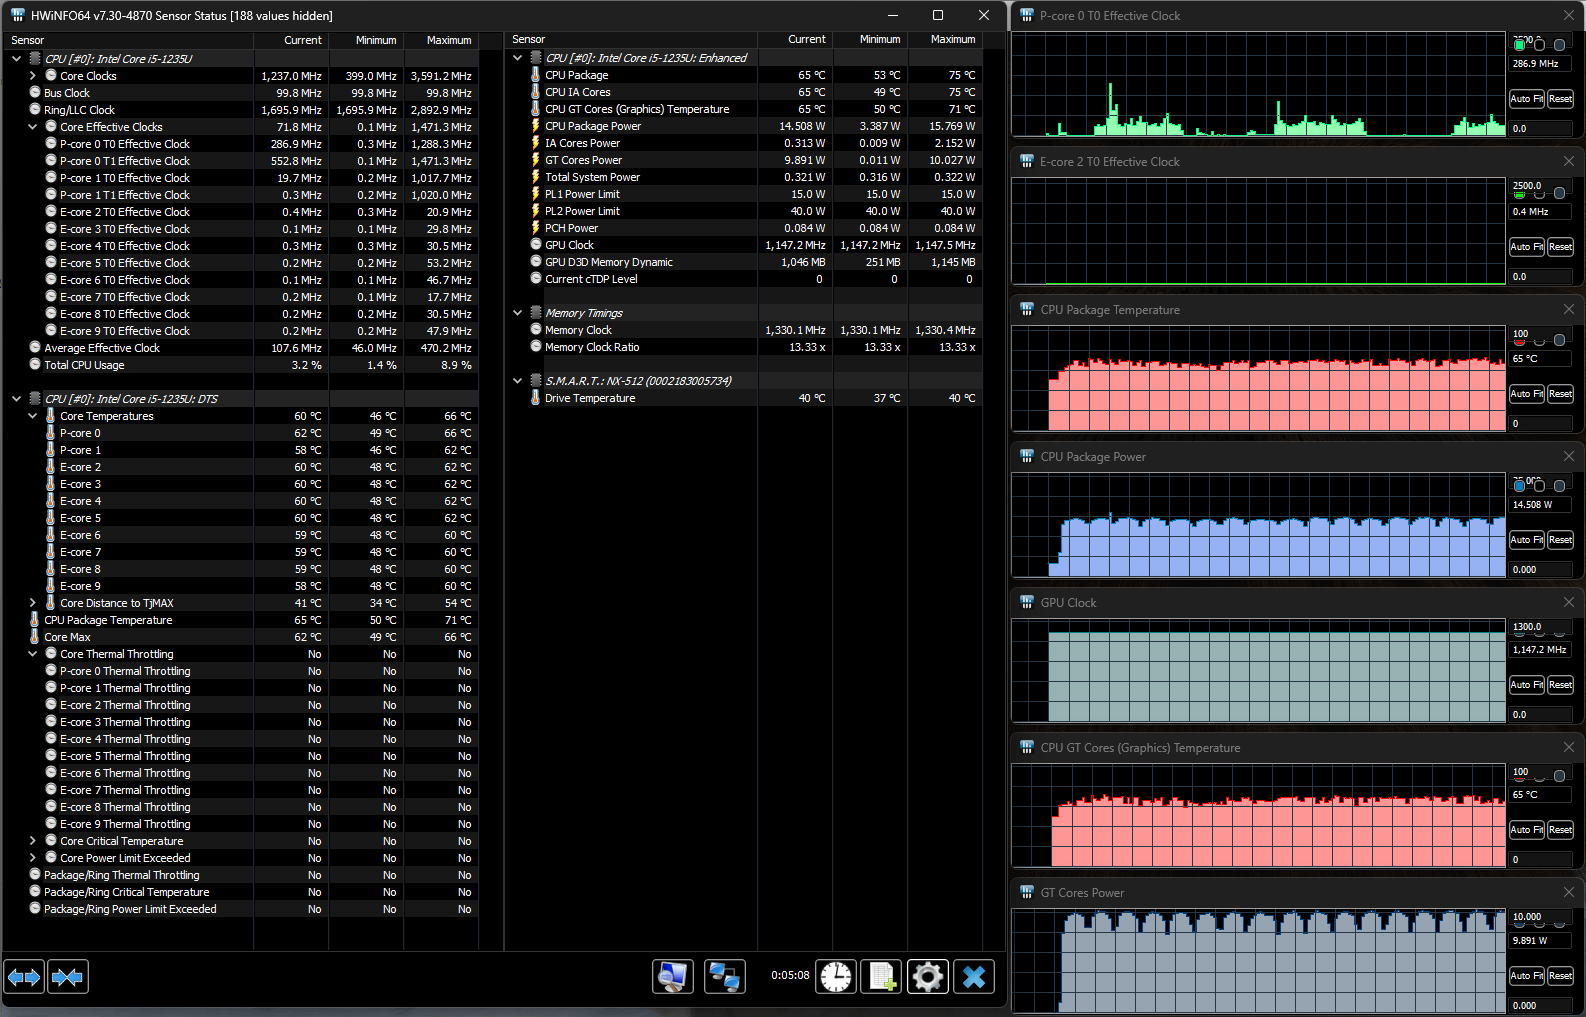
Task: Click the shrink-layout inward arrows icon
Action: coord(67,976)
